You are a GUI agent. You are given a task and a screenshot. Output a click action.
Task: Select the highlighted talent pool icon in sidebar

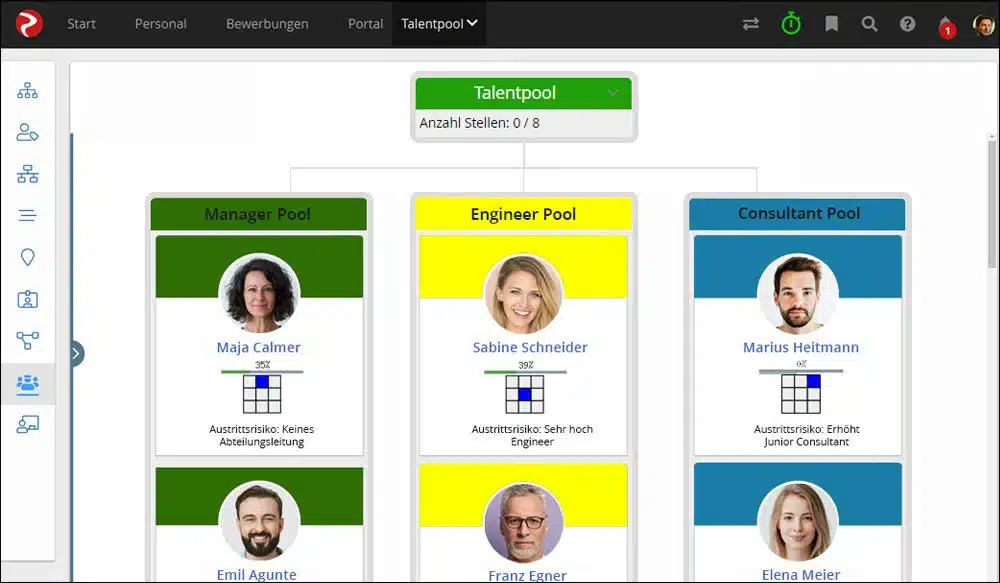tap(27, 383)
